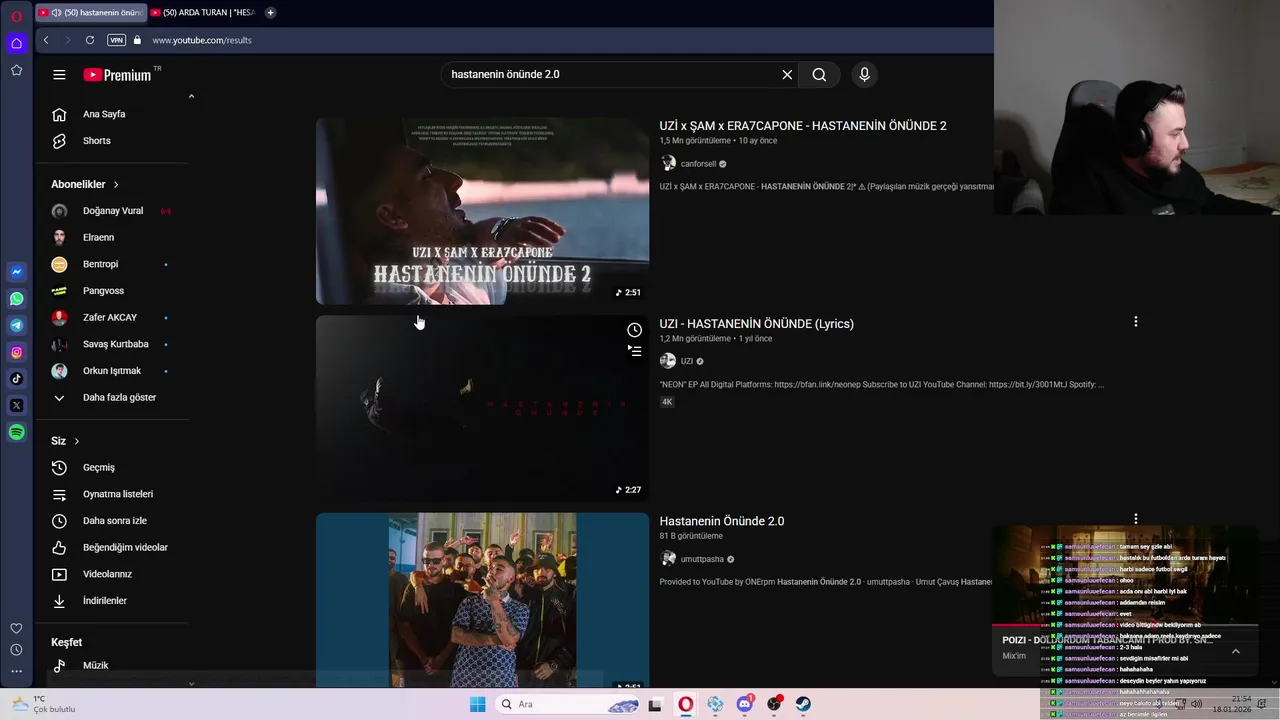Open X (Twitter) in the Opera sidebar
Screen dimensions: 1280x720
[17, 405]
